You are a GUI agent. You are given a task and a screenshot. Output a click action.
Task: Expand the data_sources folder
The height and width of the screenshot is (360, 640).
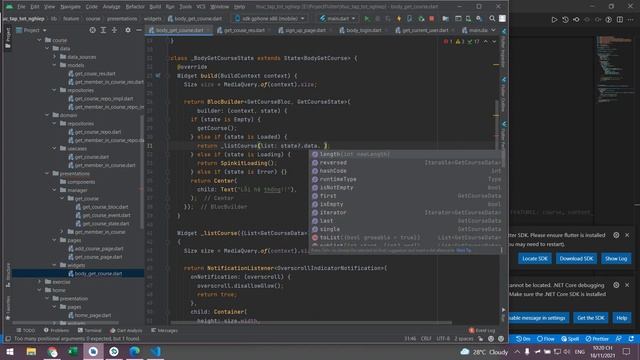tap(54, 57)
